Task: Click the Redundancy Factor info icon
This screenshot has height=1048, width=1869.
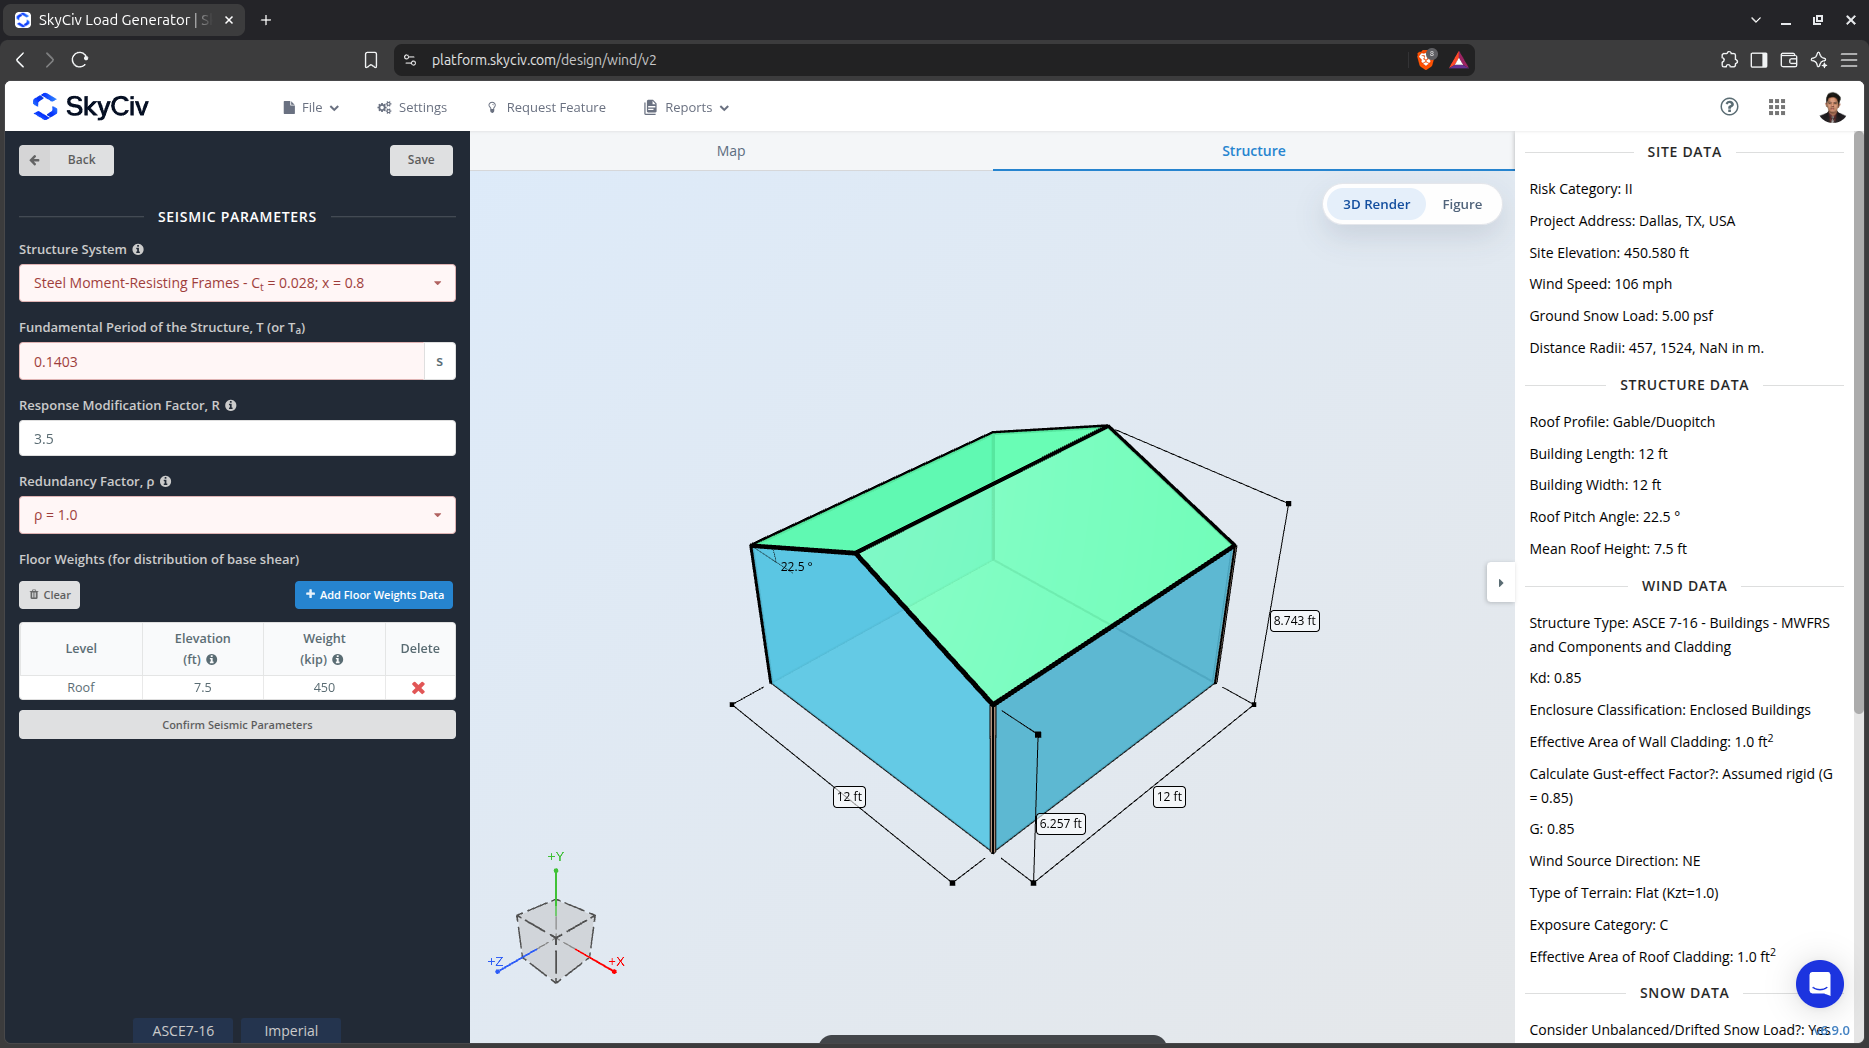Action: pos(166,481)
